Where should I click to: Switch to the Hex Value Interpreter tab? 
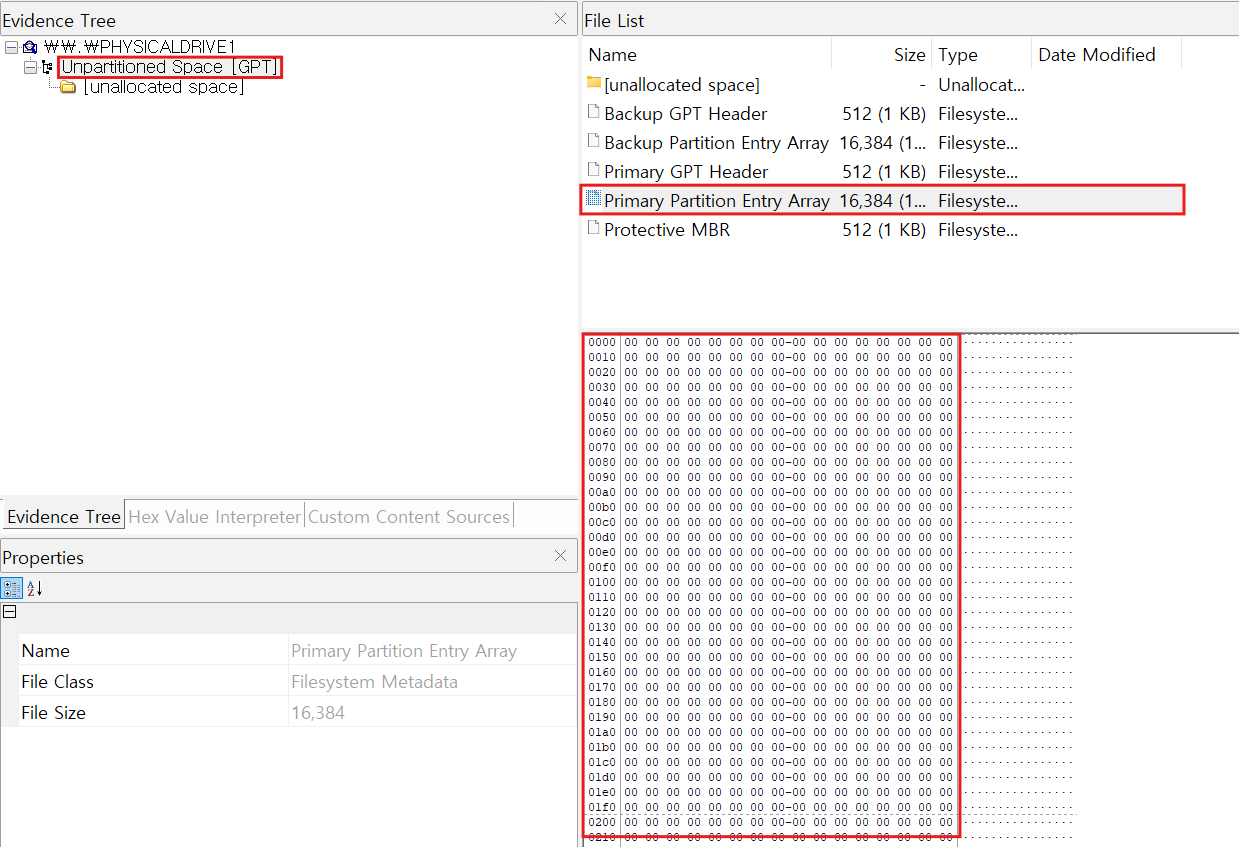tap(214, 517)
